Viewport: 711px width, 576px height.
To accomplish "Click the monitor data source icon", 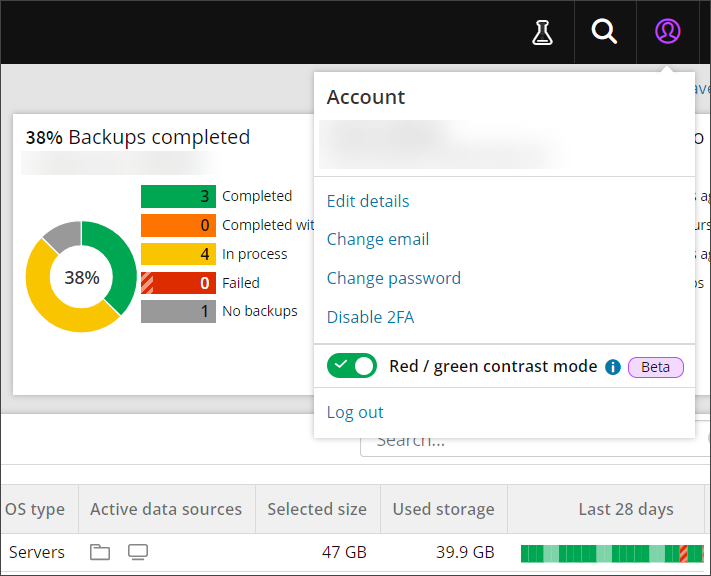I will point(138,552).
